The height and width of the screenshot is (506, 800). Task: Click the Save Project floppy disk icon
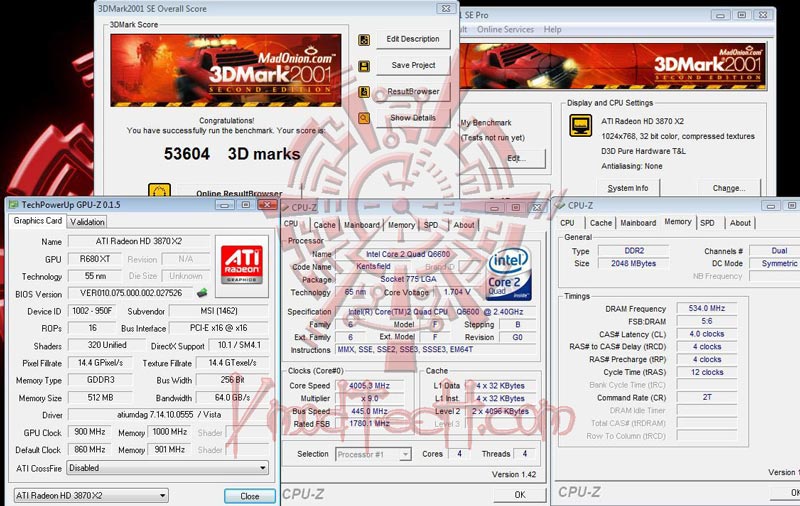364,66
